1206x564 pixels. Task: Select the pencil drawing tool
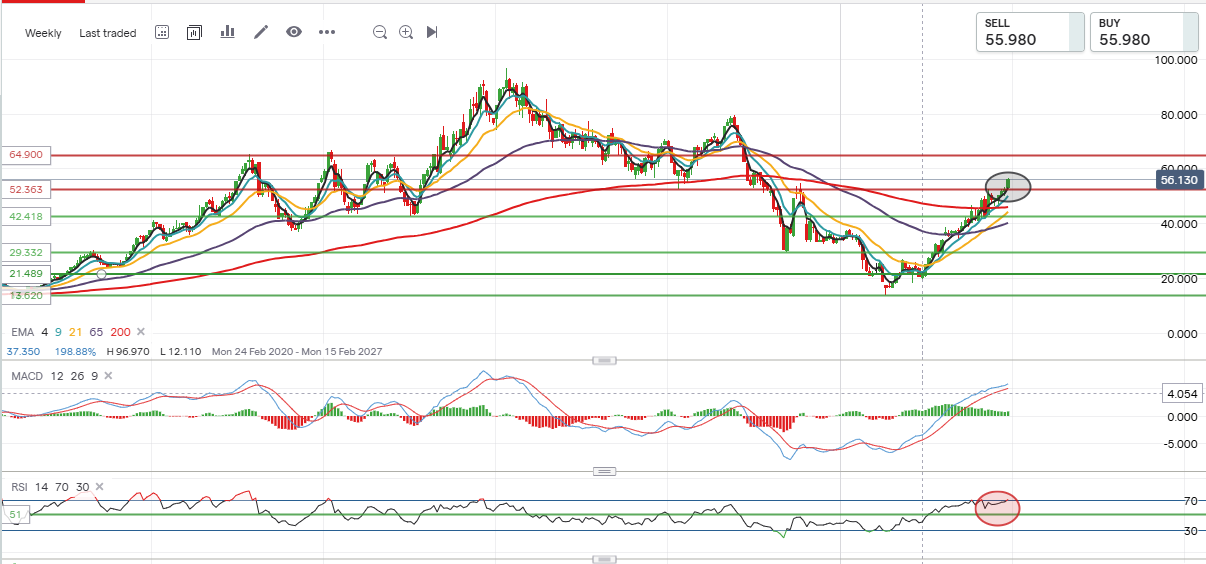pos(261,32)
